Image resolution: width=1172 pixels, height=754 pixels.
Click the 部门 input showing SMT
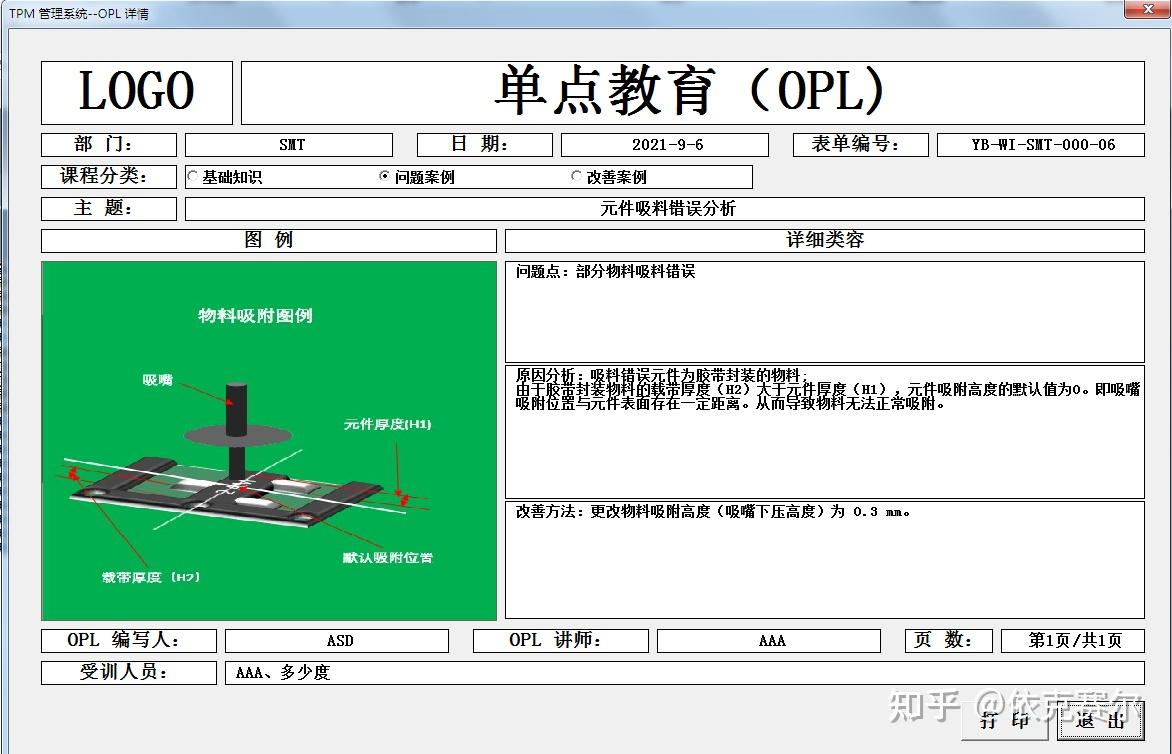point(288,144)
